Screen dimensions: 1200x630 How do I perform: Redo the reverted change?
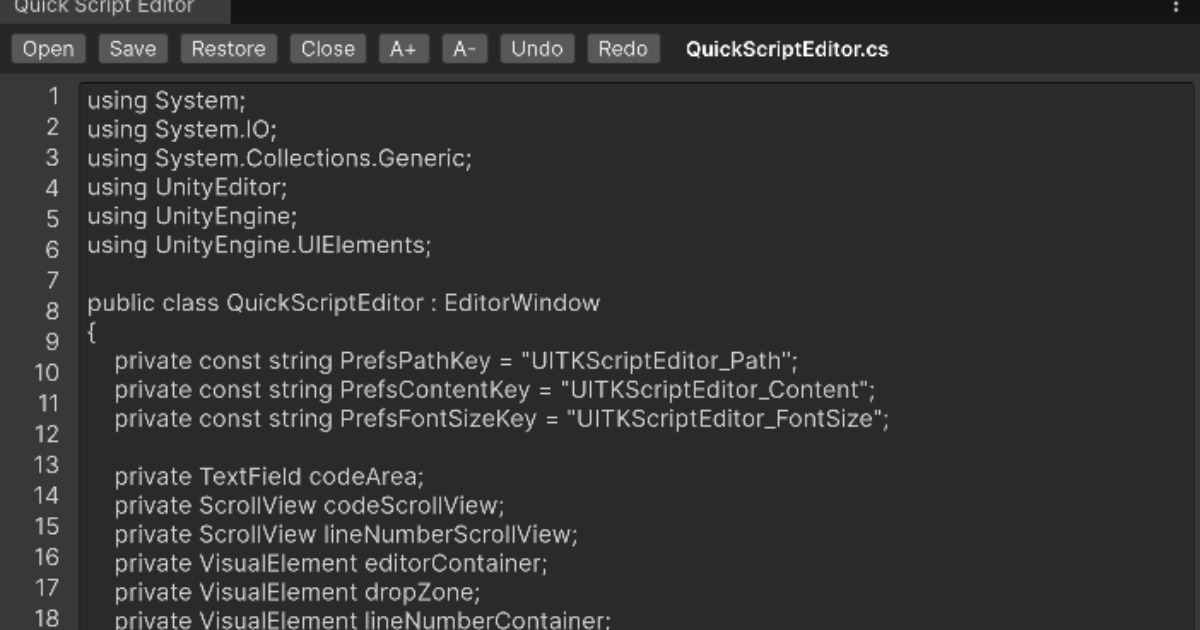623,48
